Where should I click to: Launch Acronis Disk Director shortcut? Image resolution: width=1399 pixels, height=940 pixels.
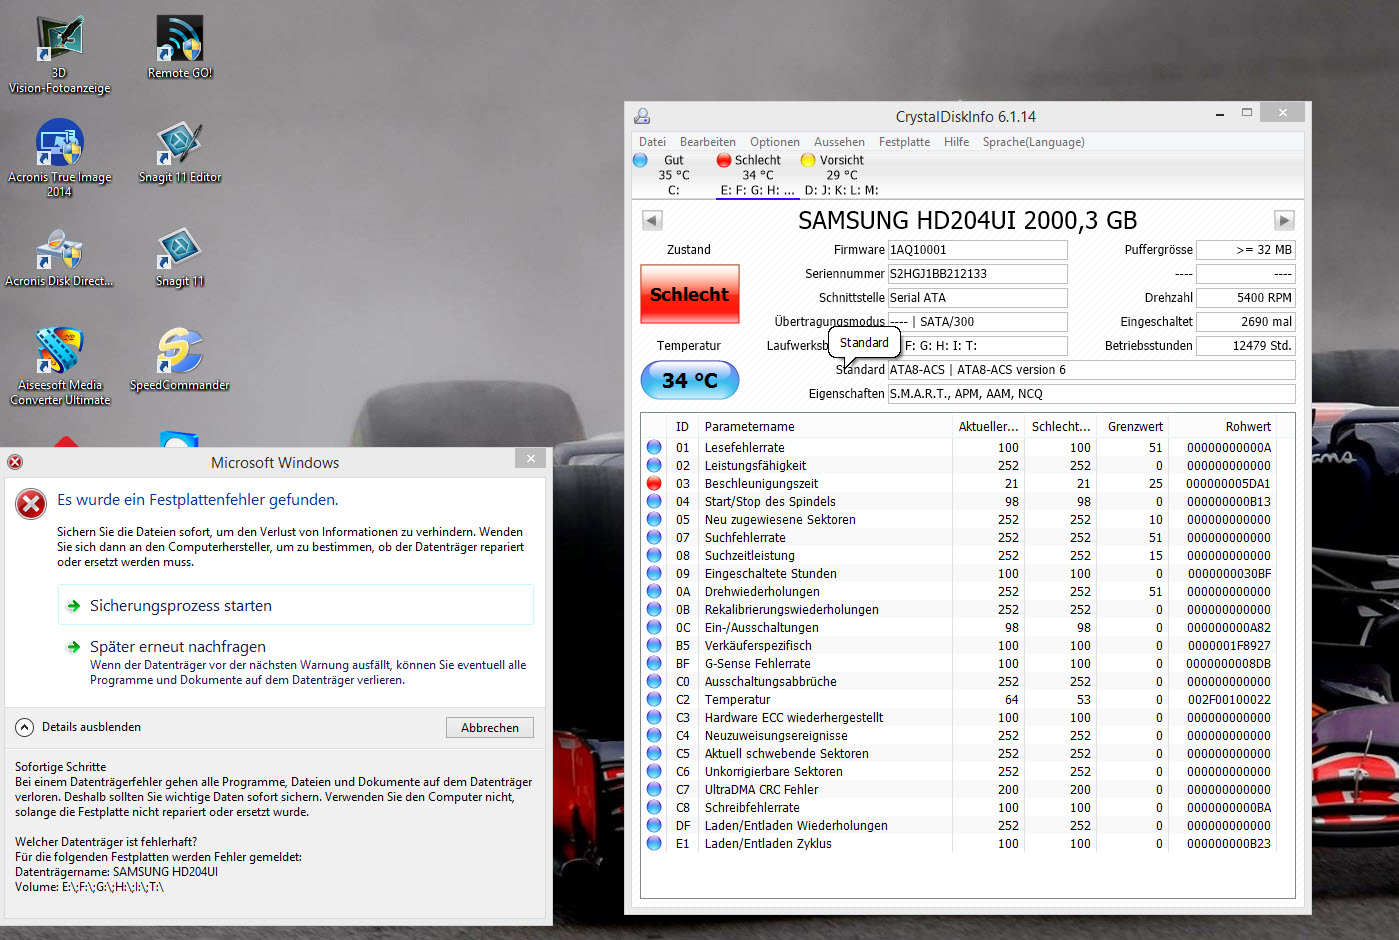tap(59, 256)
